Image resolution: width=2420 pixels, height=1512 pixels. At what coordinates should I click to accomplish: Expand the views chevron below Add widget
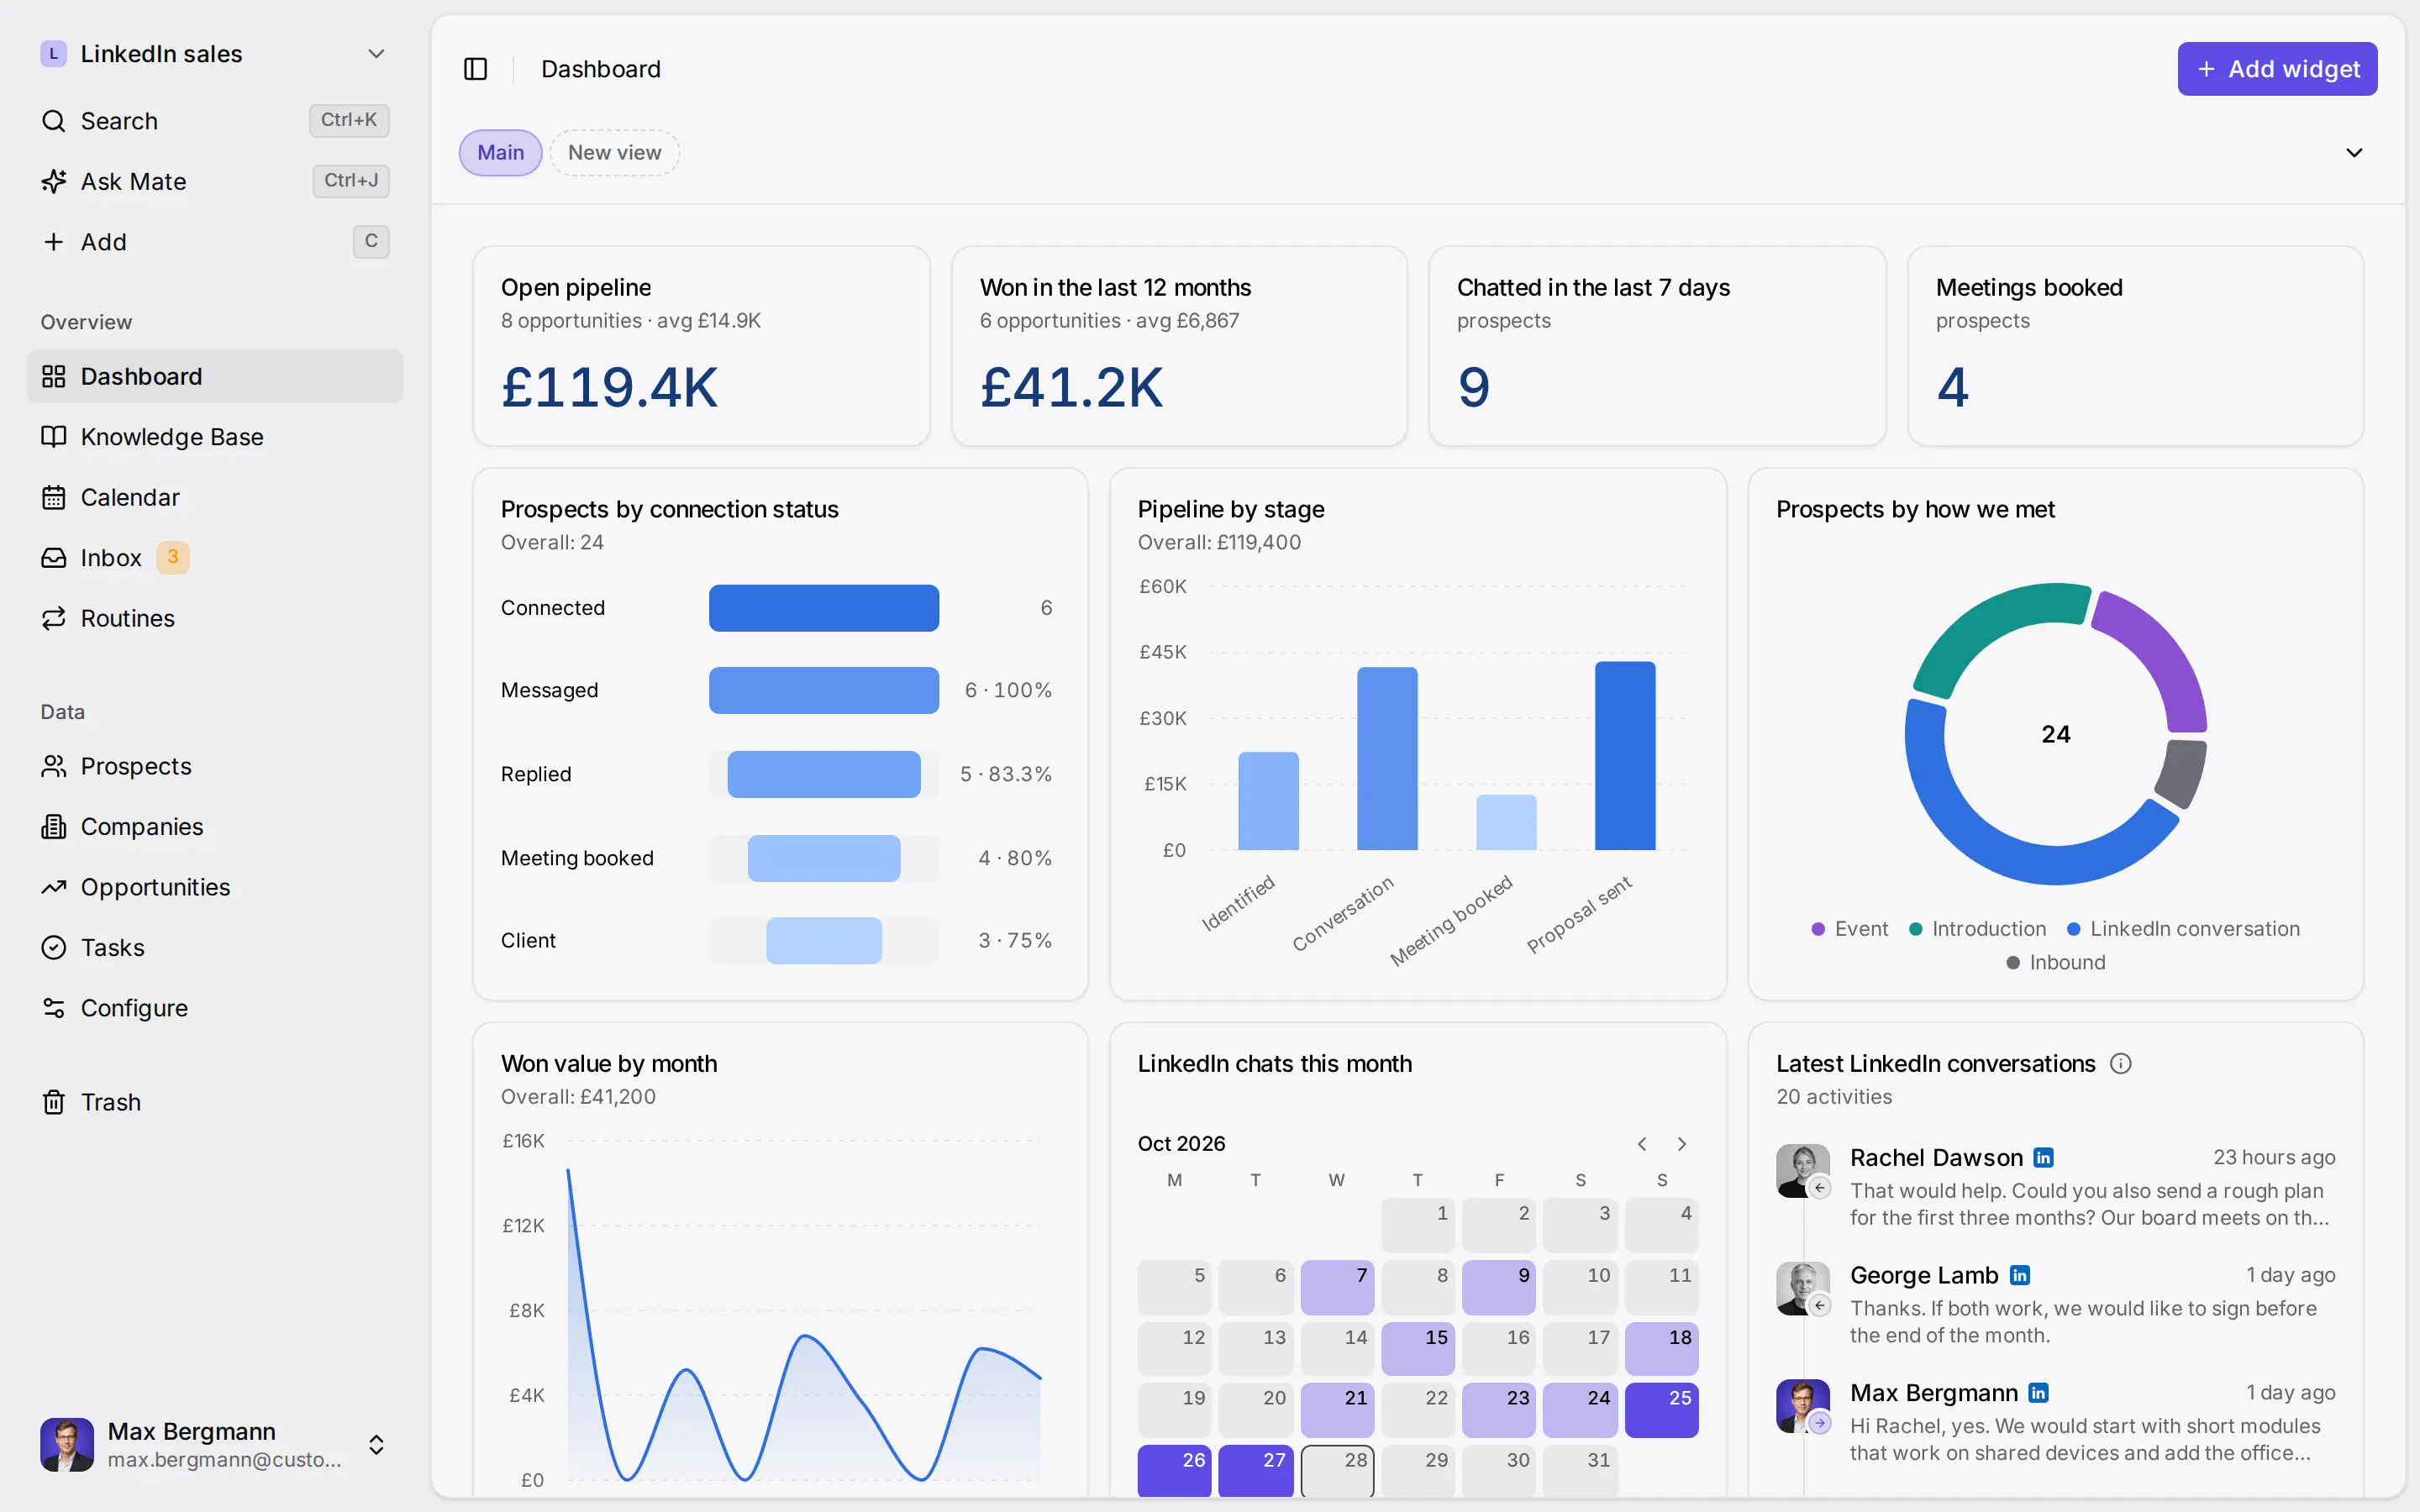pos(2354,153)
